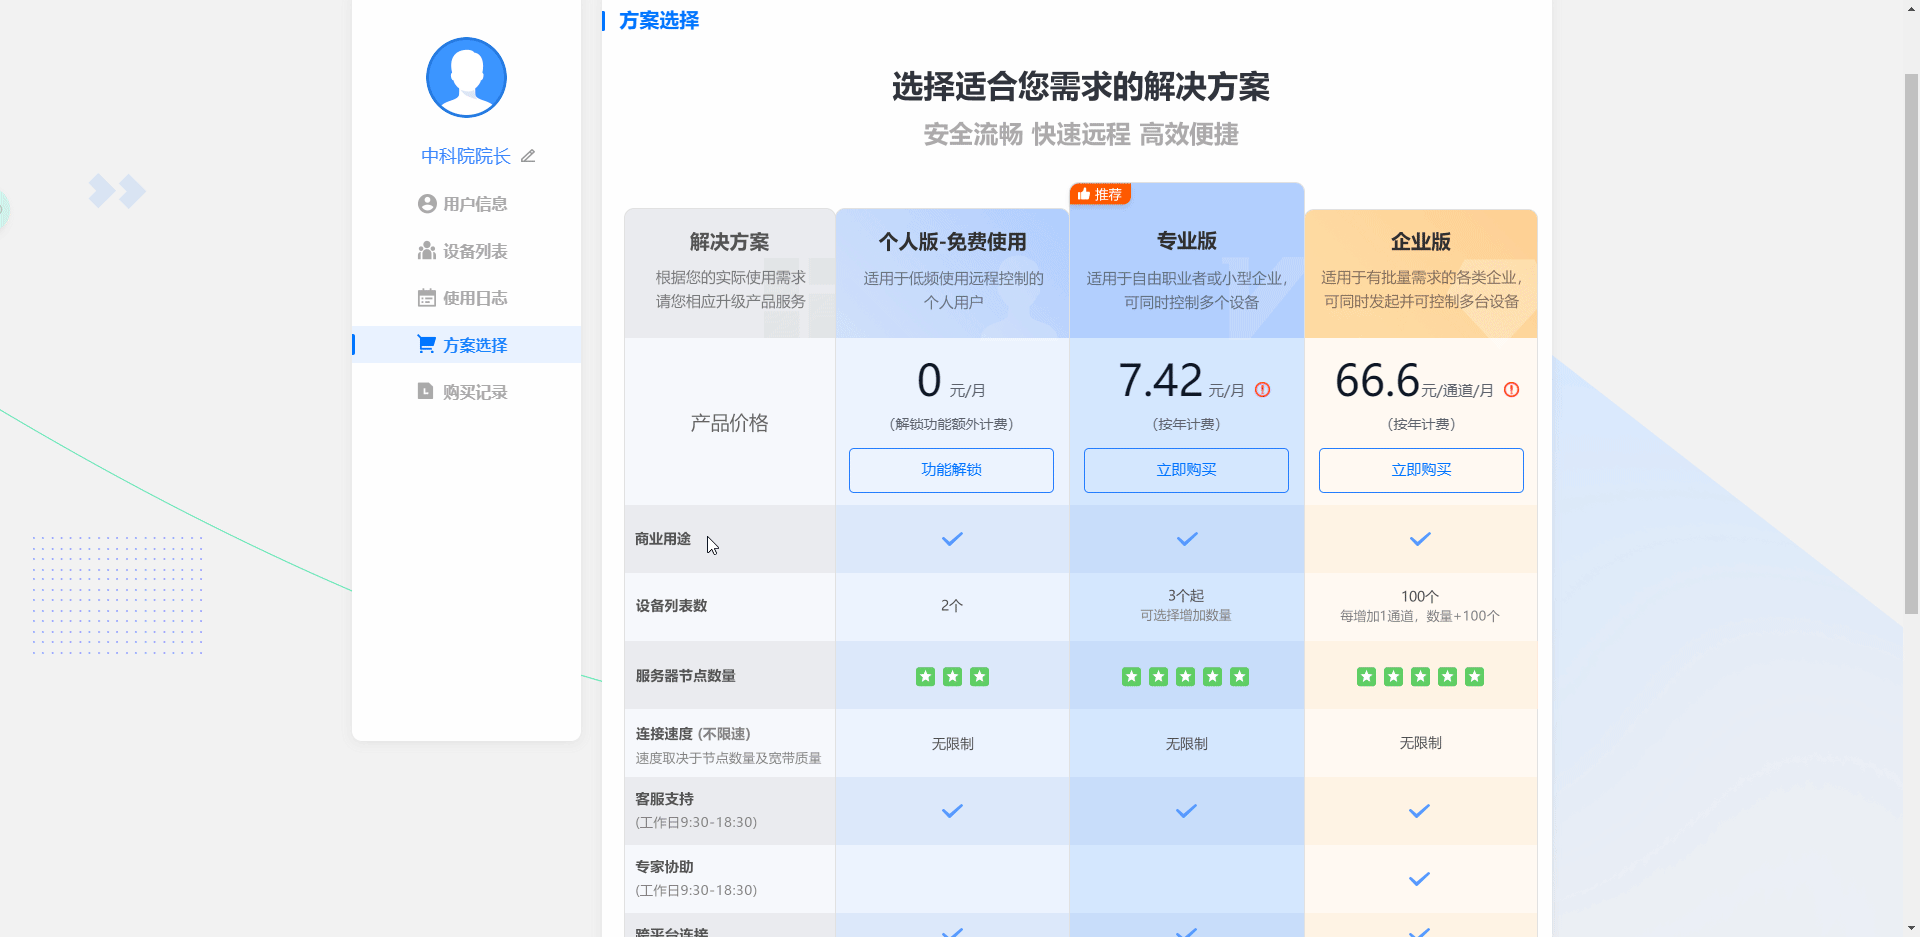Click the scrollbar down arrow
Screen dimensions: 1920x937
tap(1911, 928)
